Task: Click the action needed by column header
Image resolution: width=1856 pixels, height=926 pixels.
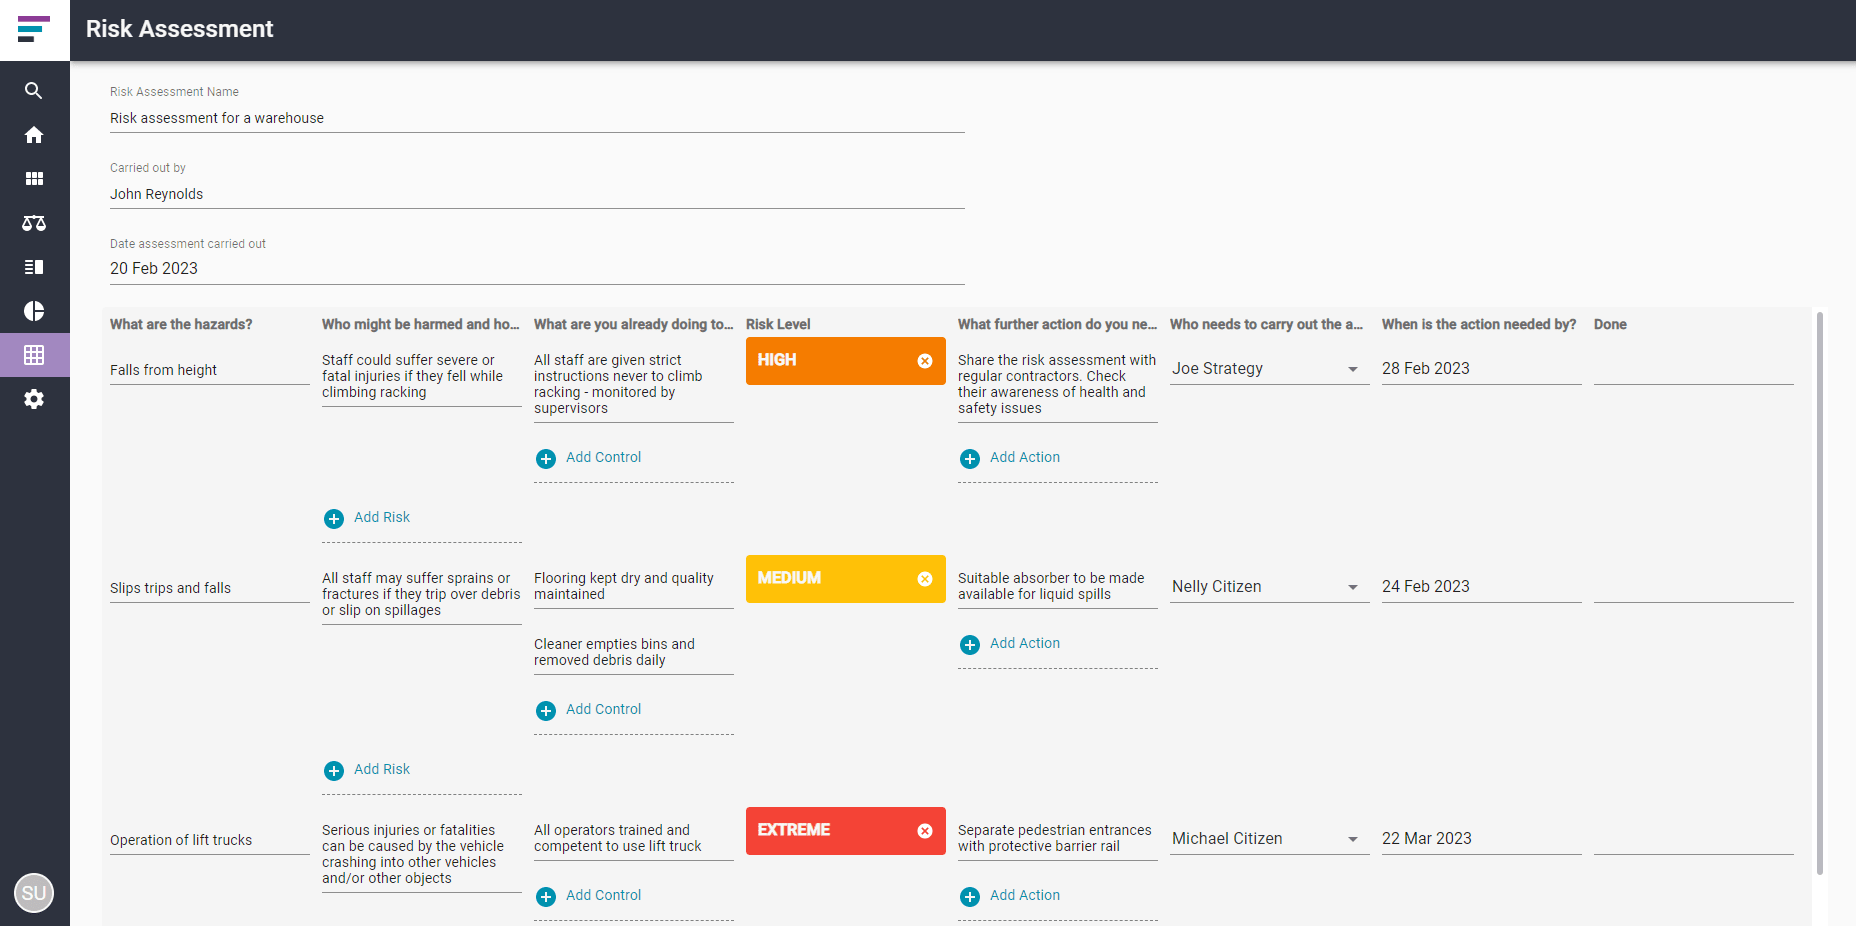Action: (1479, 325)
